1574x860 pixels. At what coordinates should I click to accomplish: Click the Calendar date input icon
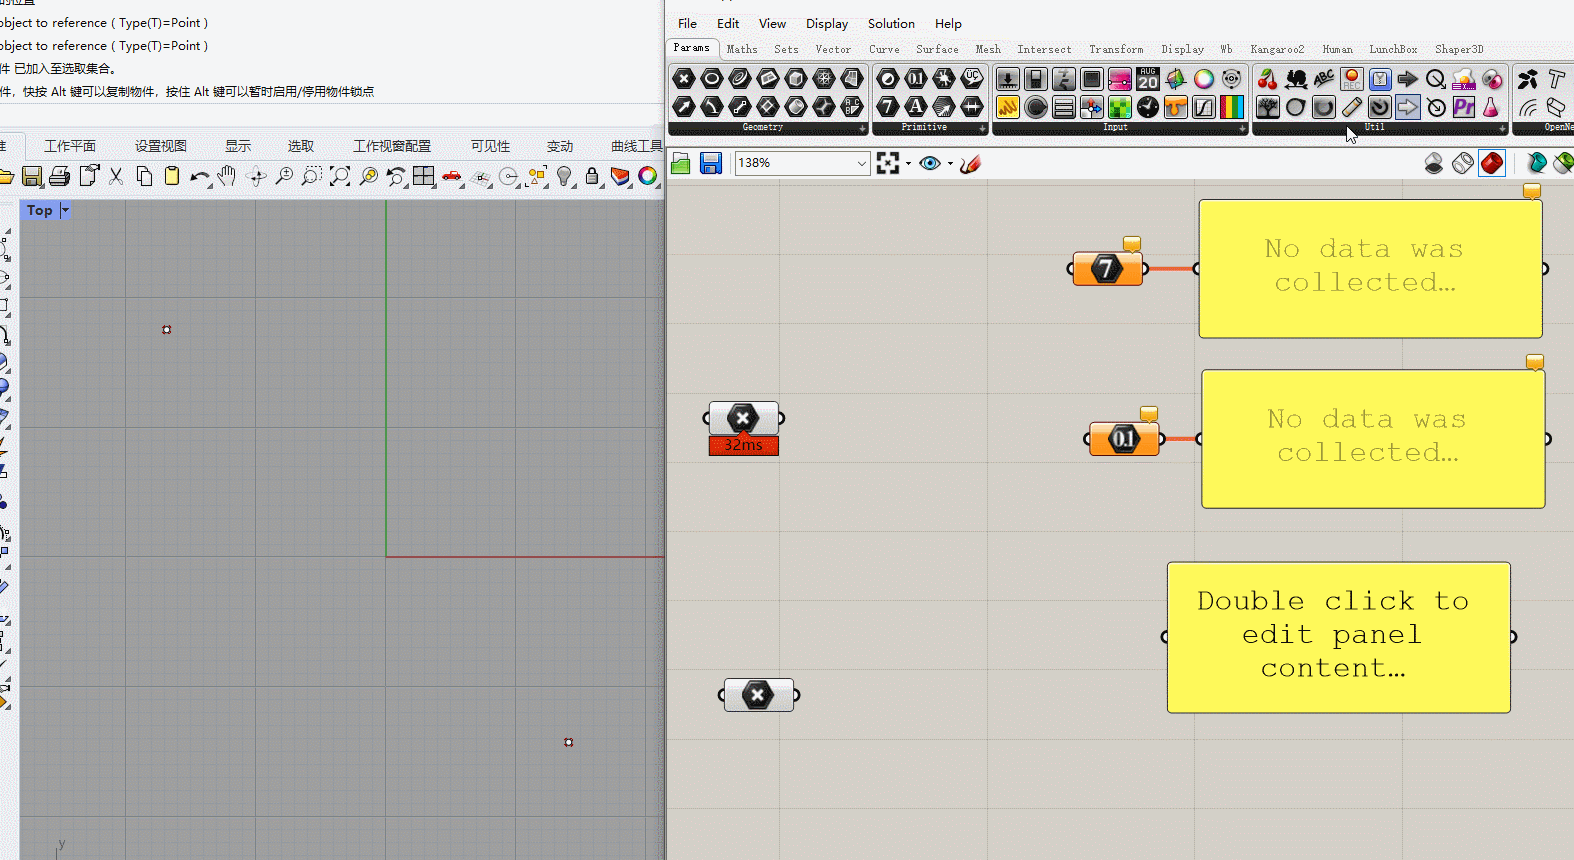pyautogui.click(x=1148, y=79)
